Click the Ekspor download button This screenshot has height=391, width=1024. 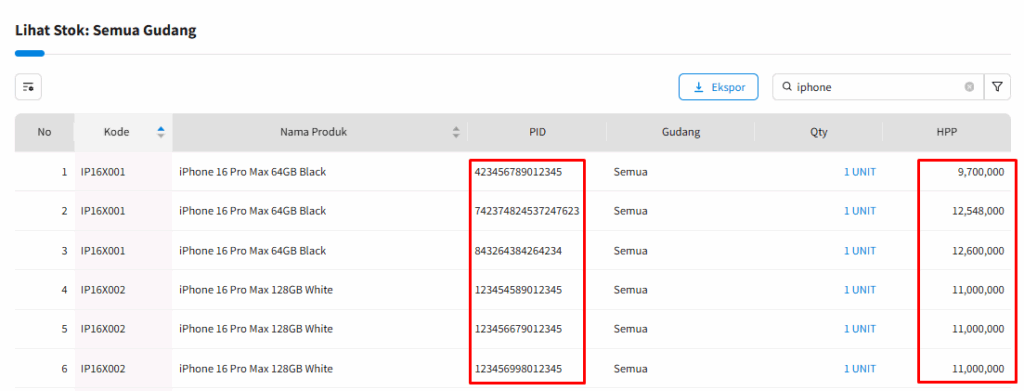coord(718,87)
